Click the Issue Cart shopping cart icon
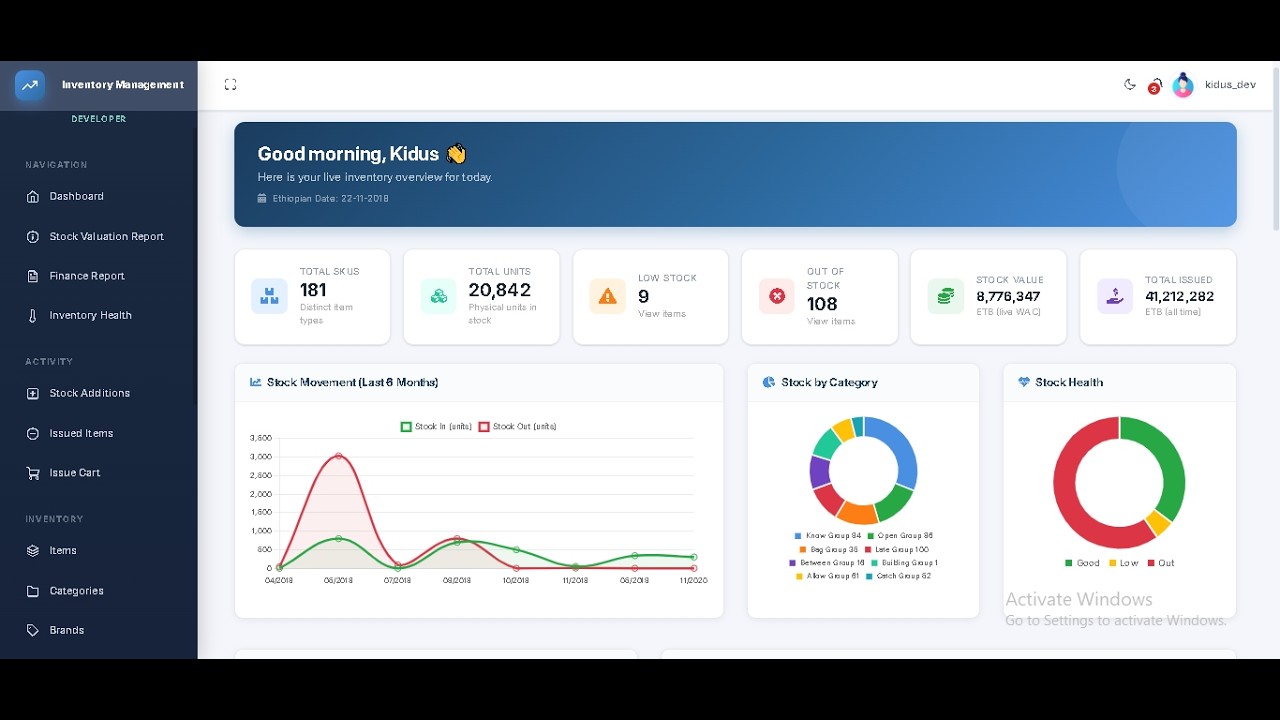Image resolution: width=1280 pixels, height=720 pixels. (33, 473)
